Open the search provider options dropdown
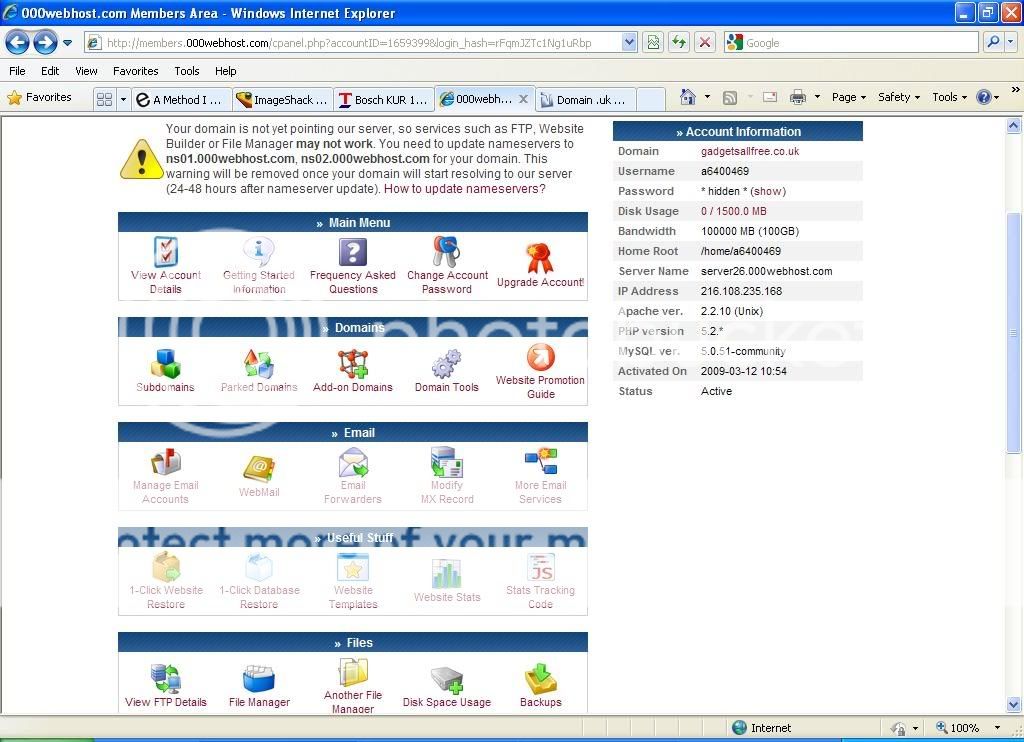The width and height of the screenshot is (1024, 742). [x=1010, y=43]
